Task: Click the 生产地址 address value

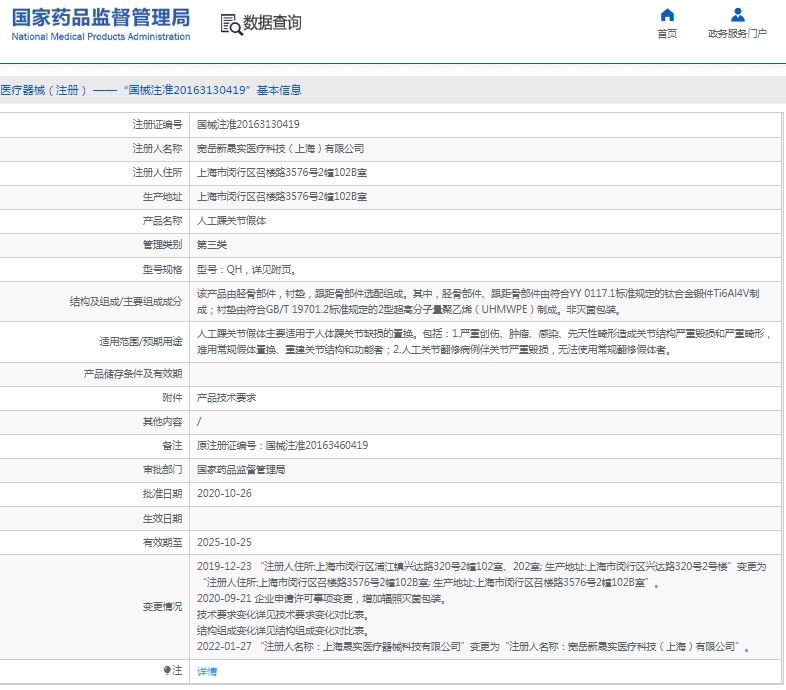Action: click(282, 197)
